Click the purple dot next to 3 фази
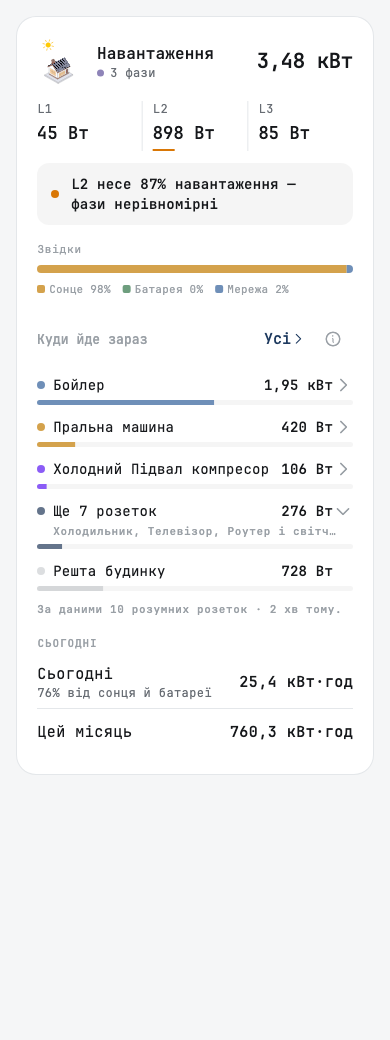390x1040 pixels. [x=100, y=73]
